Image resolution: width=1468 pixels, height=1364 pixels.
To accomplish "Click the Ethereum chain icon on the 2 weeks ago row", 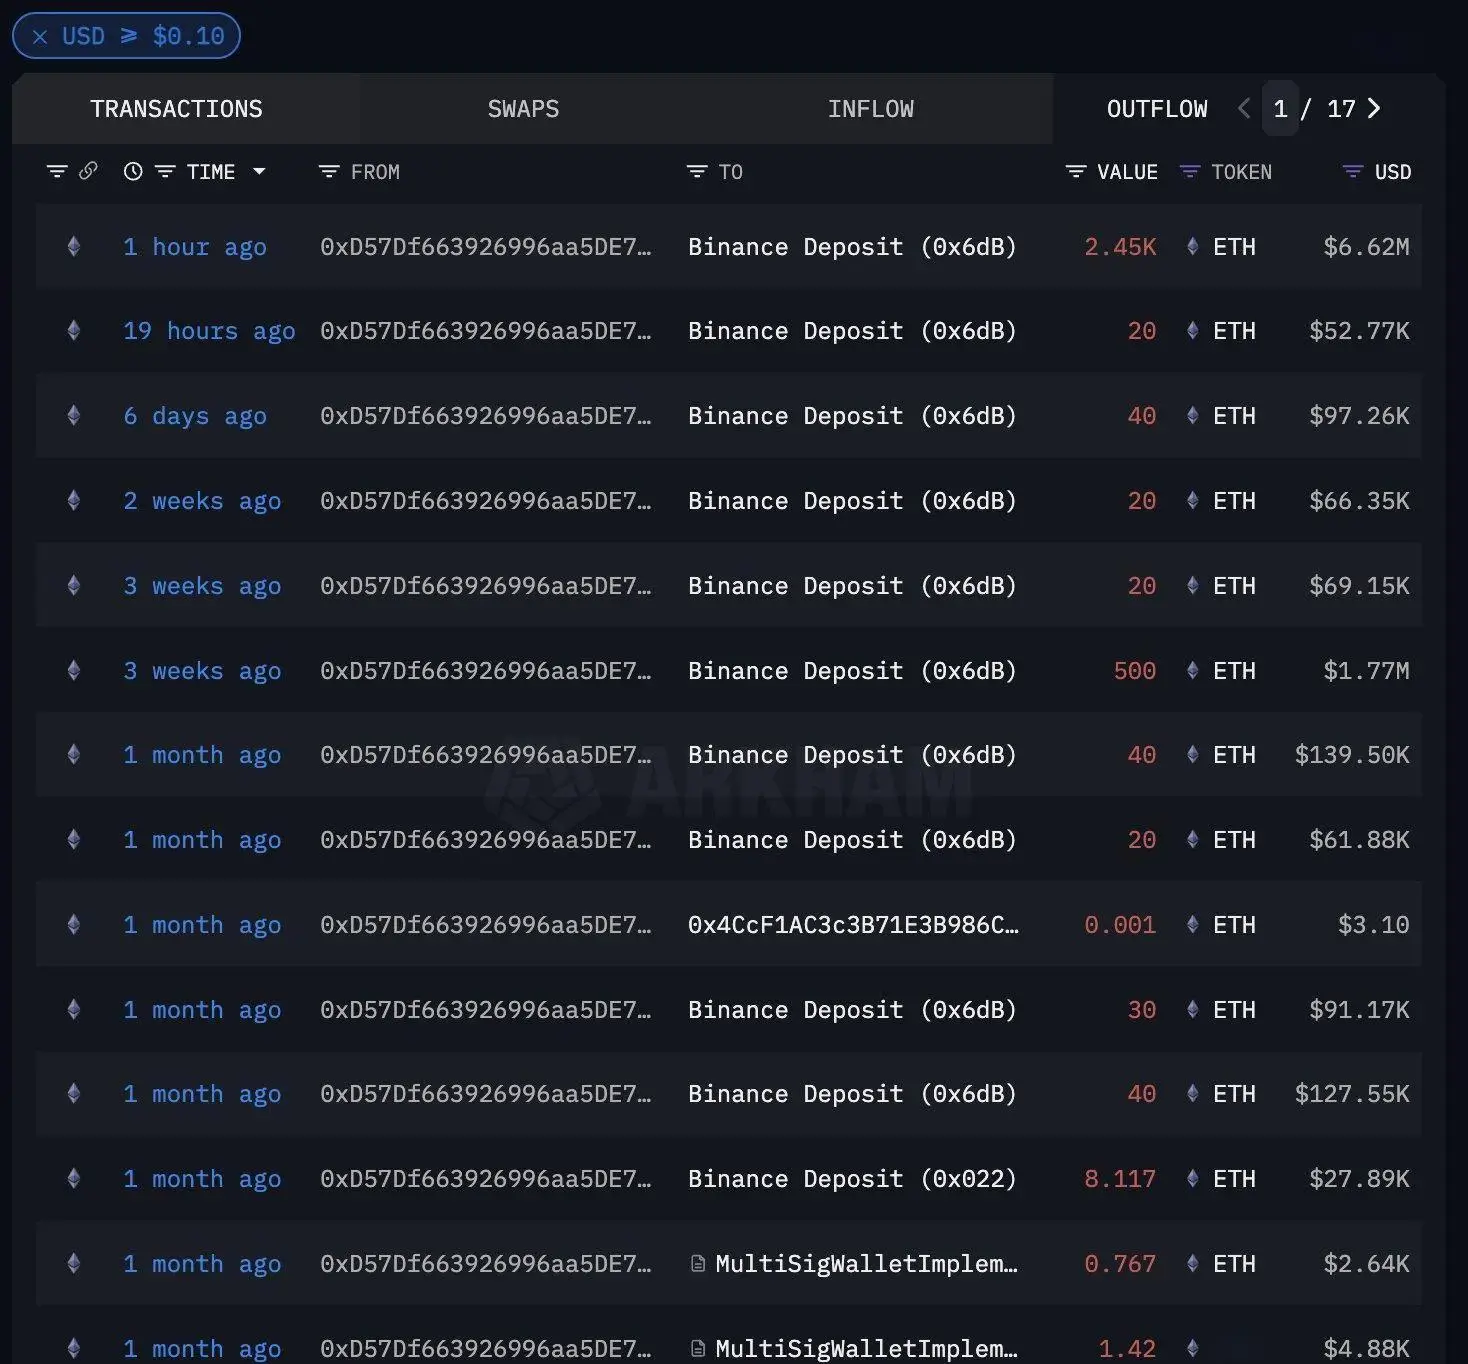I will click(x=73, y=500).
